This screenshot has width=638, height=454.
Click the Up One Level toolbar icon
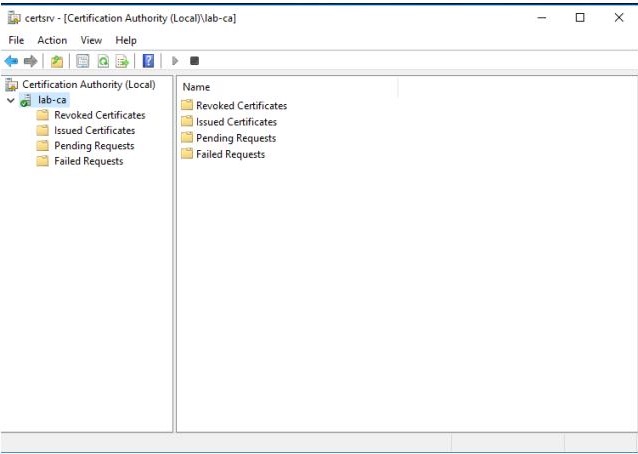click(57, 61)
